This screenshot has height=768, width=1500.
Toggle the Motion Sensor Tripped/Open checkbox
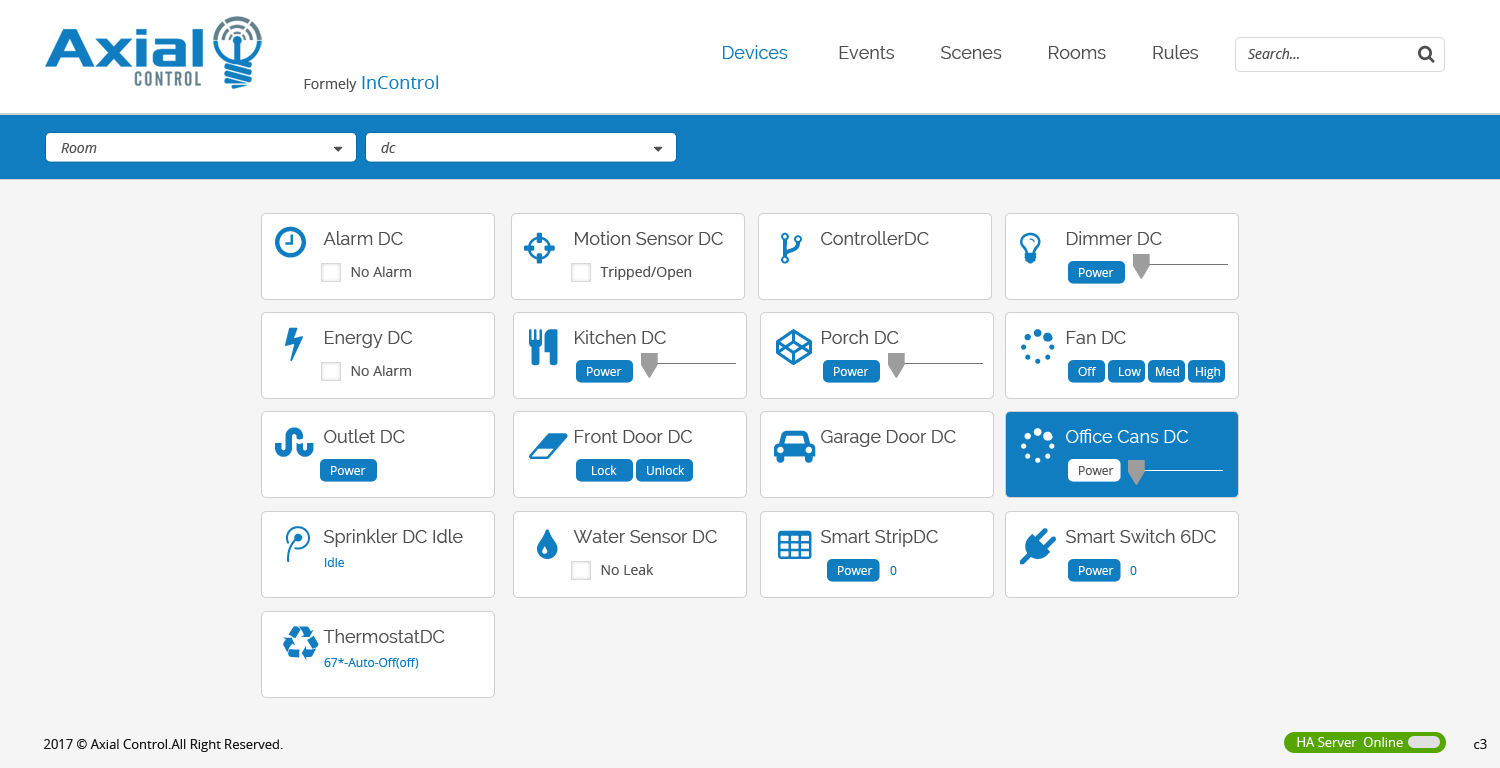click(581, 272)
